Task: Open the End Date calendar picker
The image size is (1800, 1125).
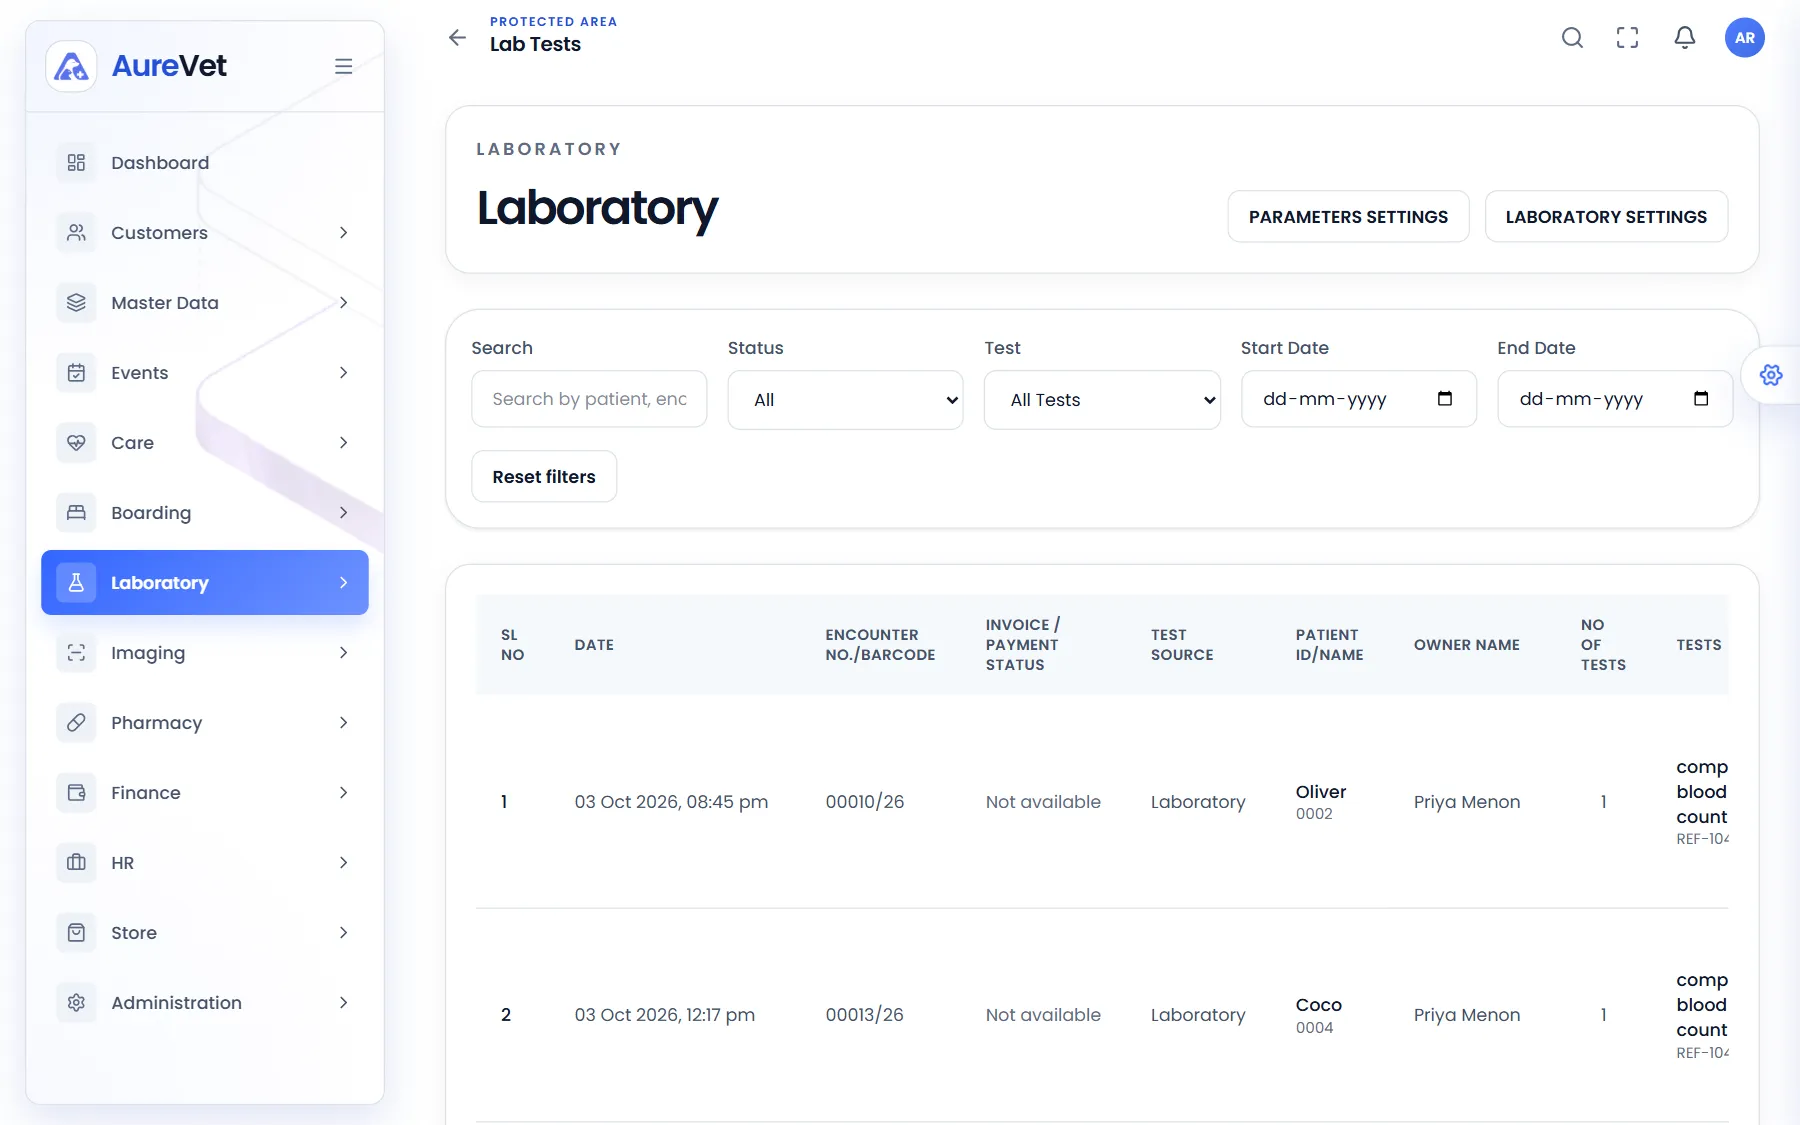Action: (x=1701, y=399)
